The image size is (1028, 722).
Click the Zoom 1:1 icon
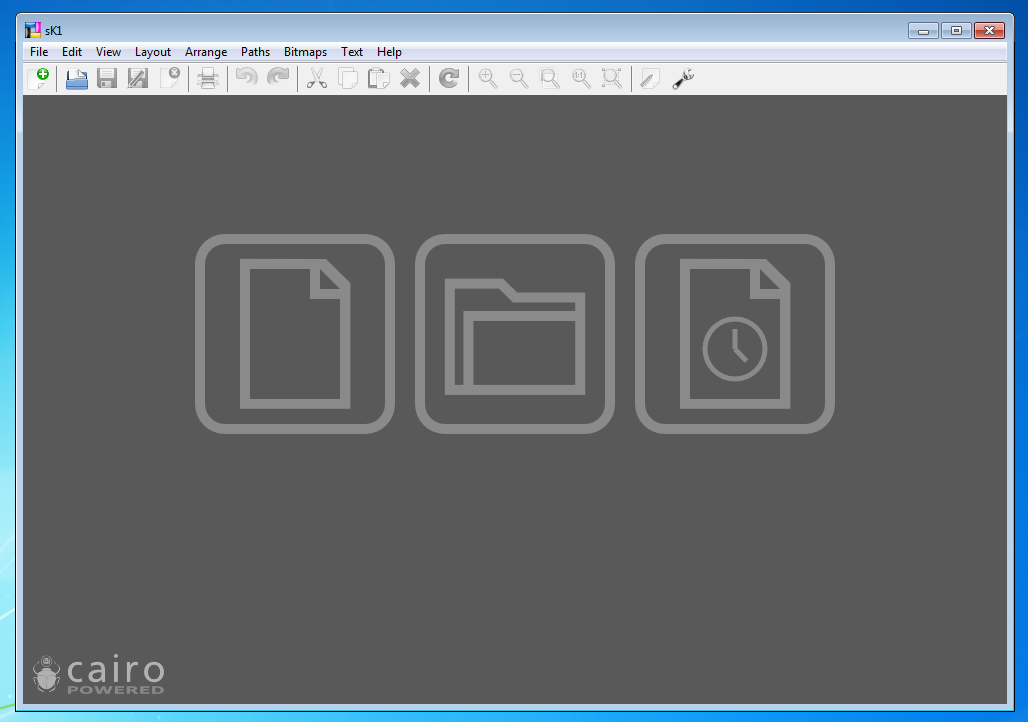(x=581, y=79)
